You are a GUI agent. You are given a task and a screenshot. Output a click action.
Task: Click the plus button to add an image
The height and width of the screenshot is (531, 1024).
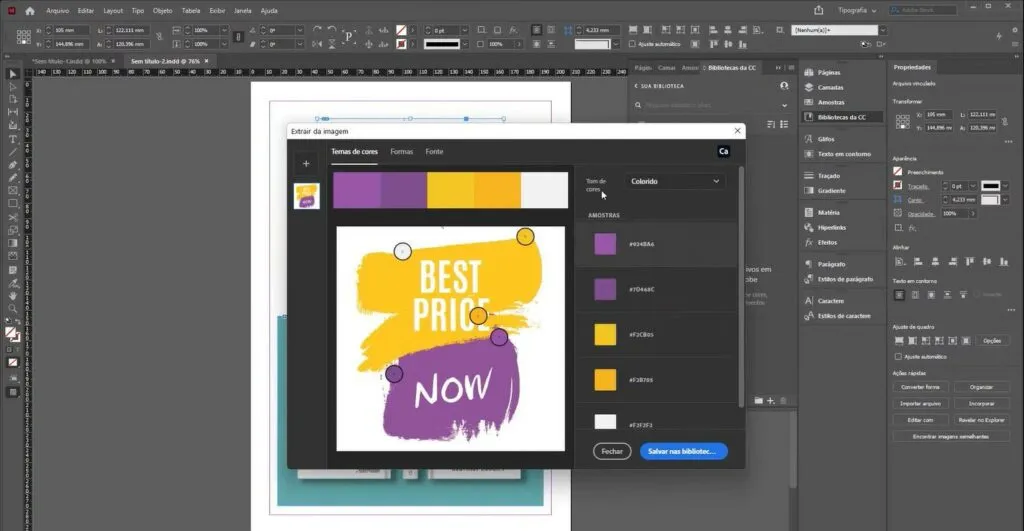click(306, 163)
